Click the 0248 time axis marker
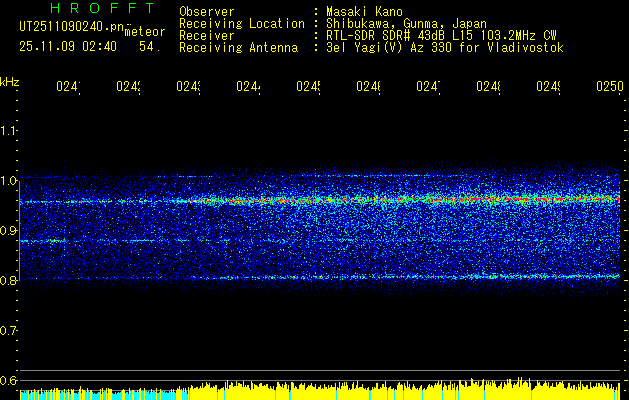The height and width of the screenshot is (400, 629). click(x=489, y=87)
